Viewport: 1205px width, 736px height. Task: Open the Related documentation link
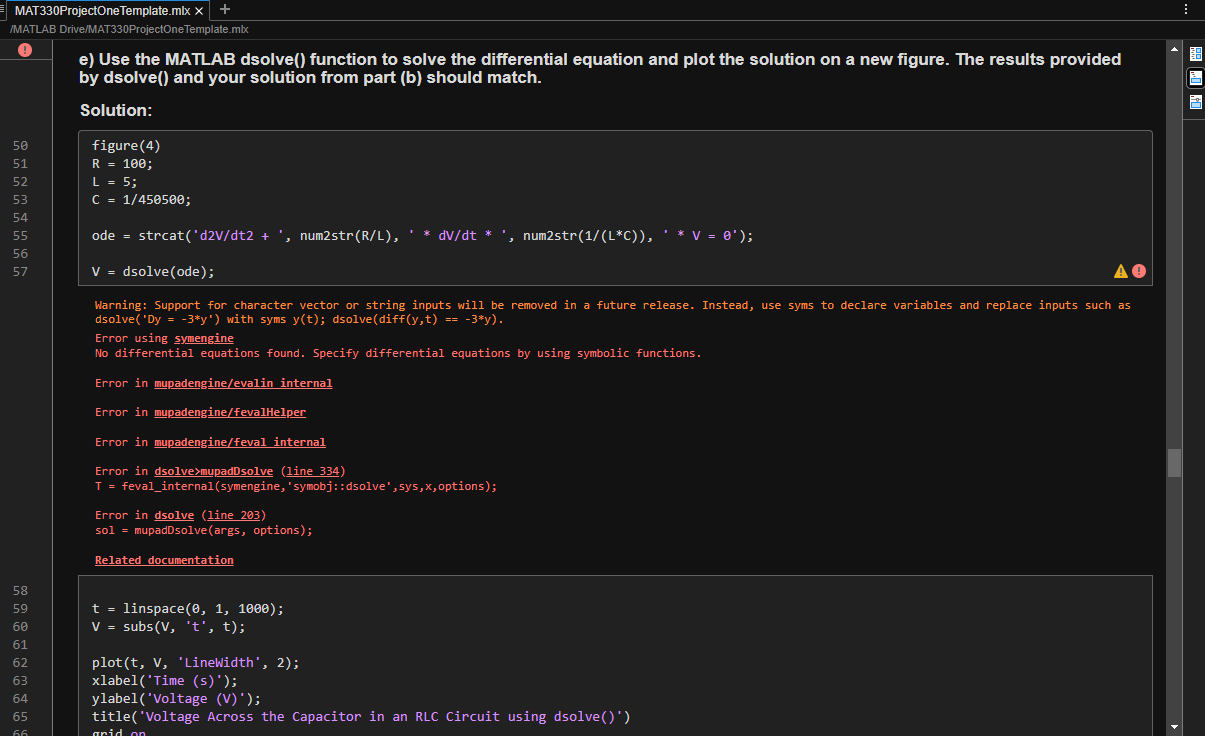point(163,560)
